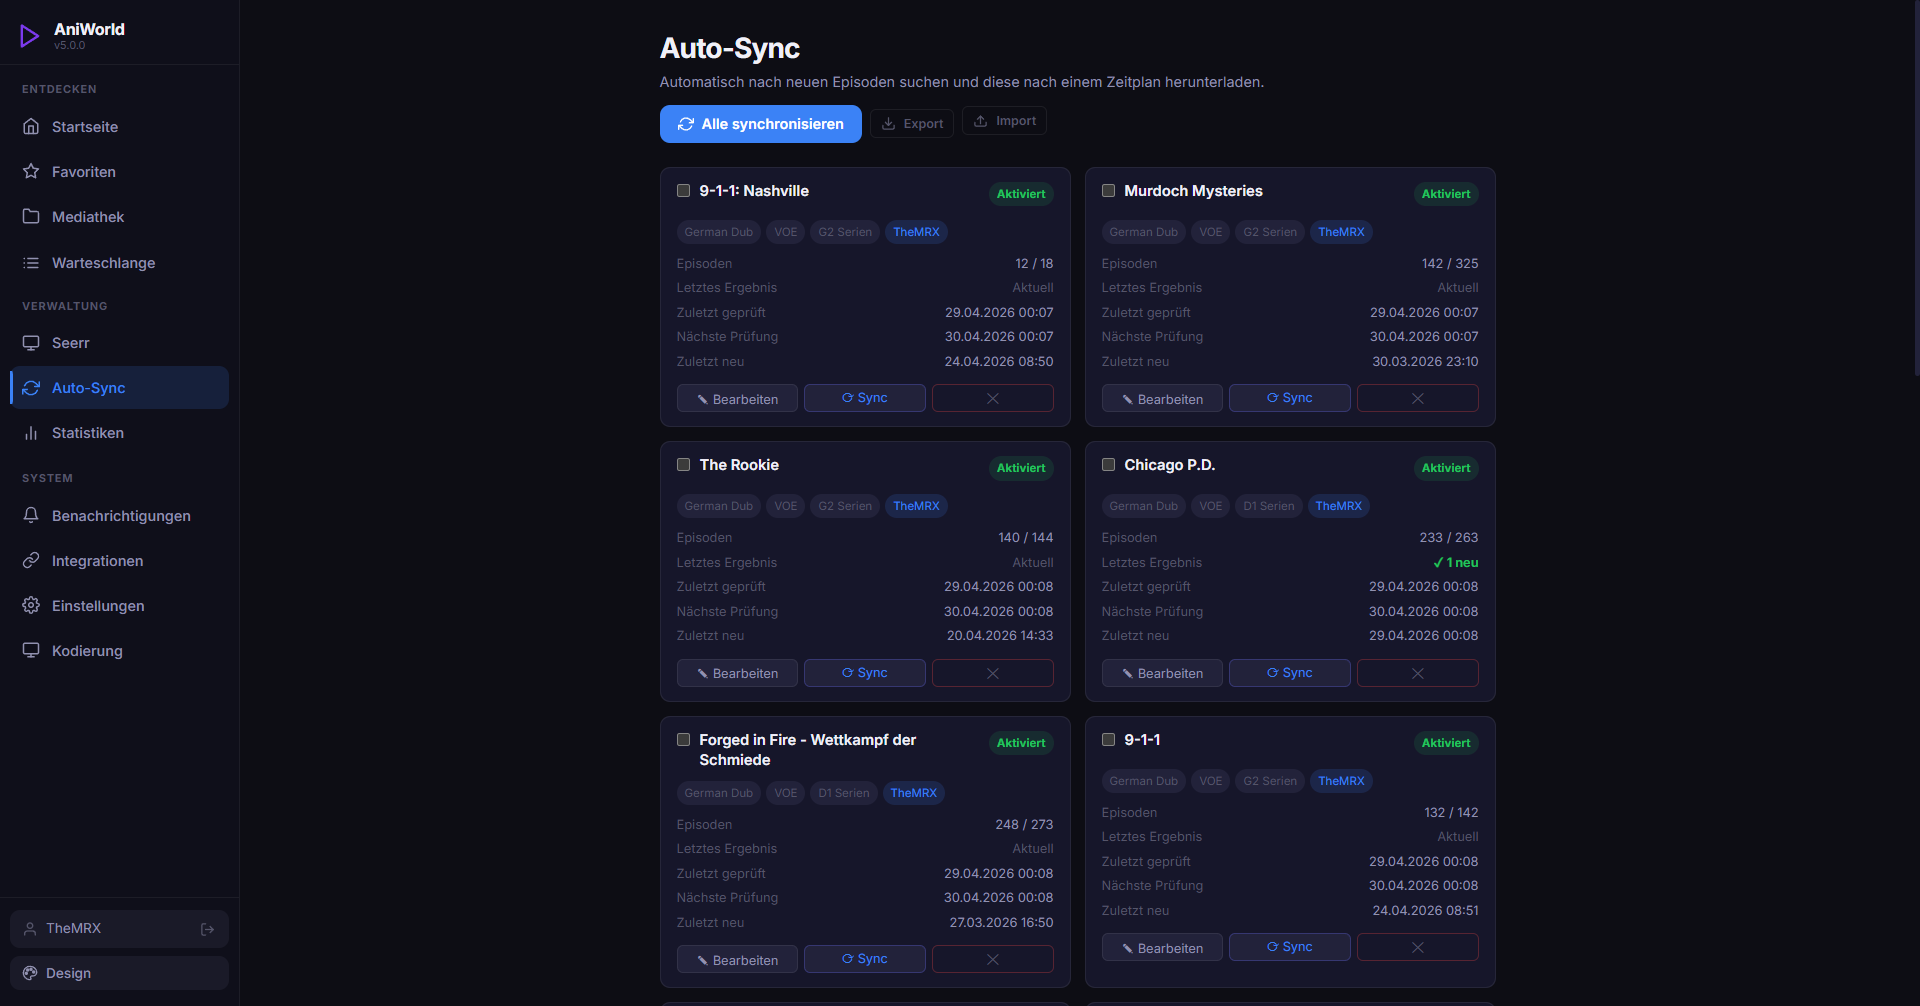Tick The Rookie checkbox

pos(684,465)
